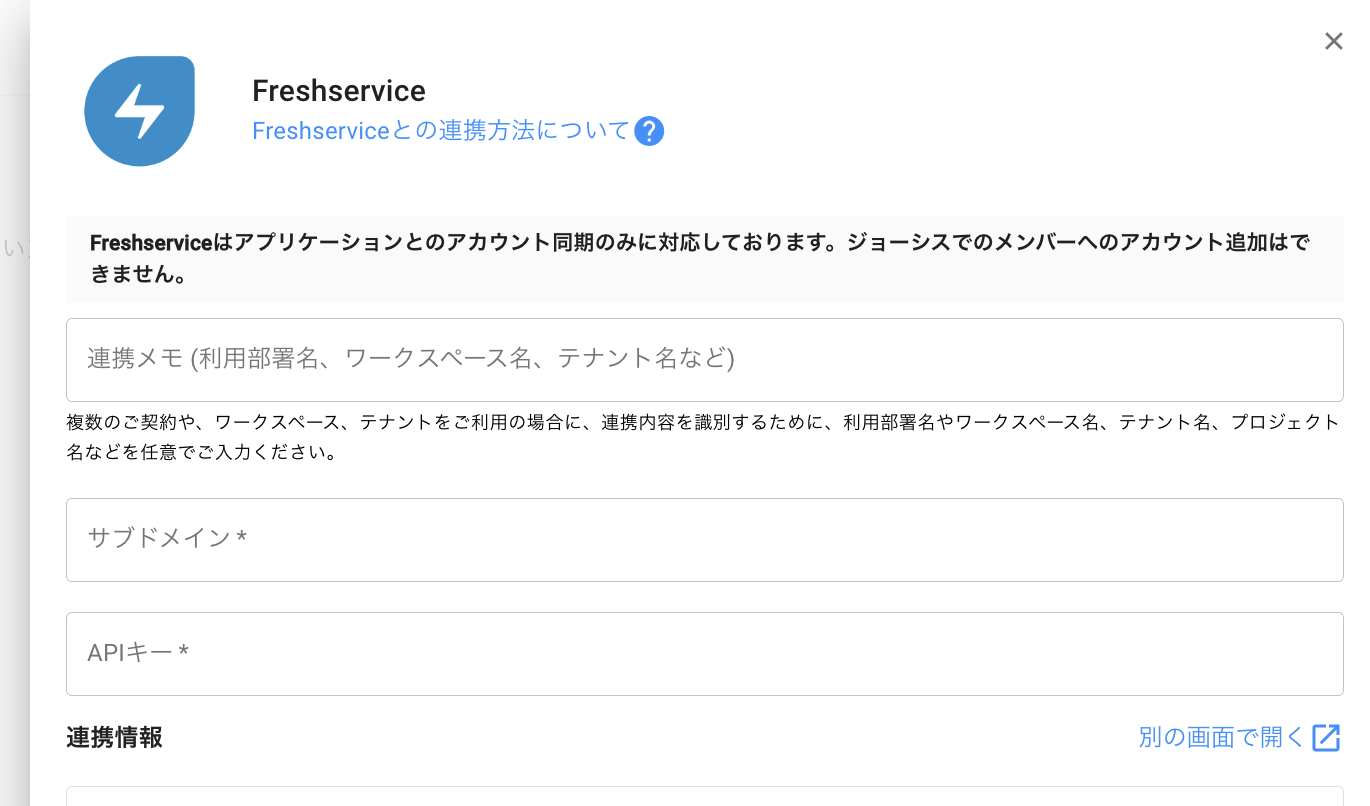Click the partially visible box under 連携情報
The width and height of the screenshot is (1370, 806).
(704, 796)
